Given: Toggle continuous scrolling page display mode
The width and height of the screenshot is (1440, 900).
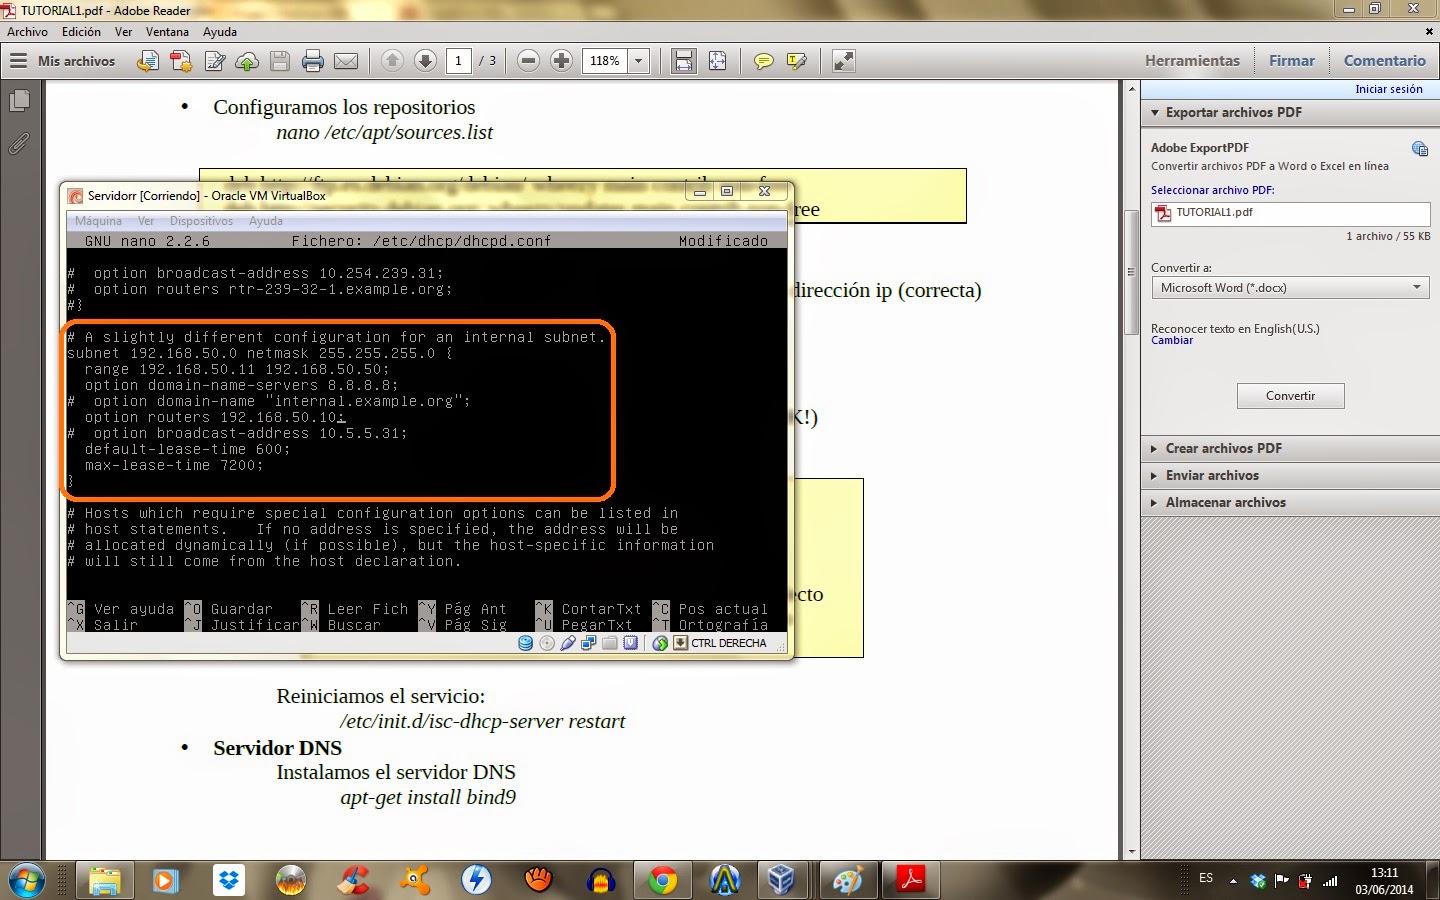Looking at the screenshot, I should point(683,61).
